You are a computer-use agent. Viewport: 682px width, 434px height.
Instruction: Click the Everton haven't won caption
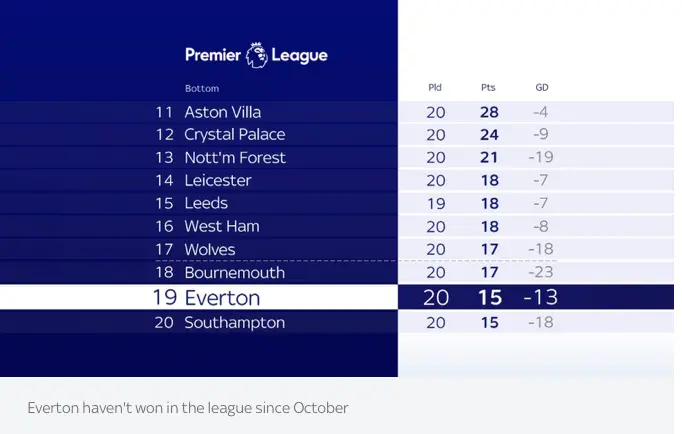coord(188,408)
